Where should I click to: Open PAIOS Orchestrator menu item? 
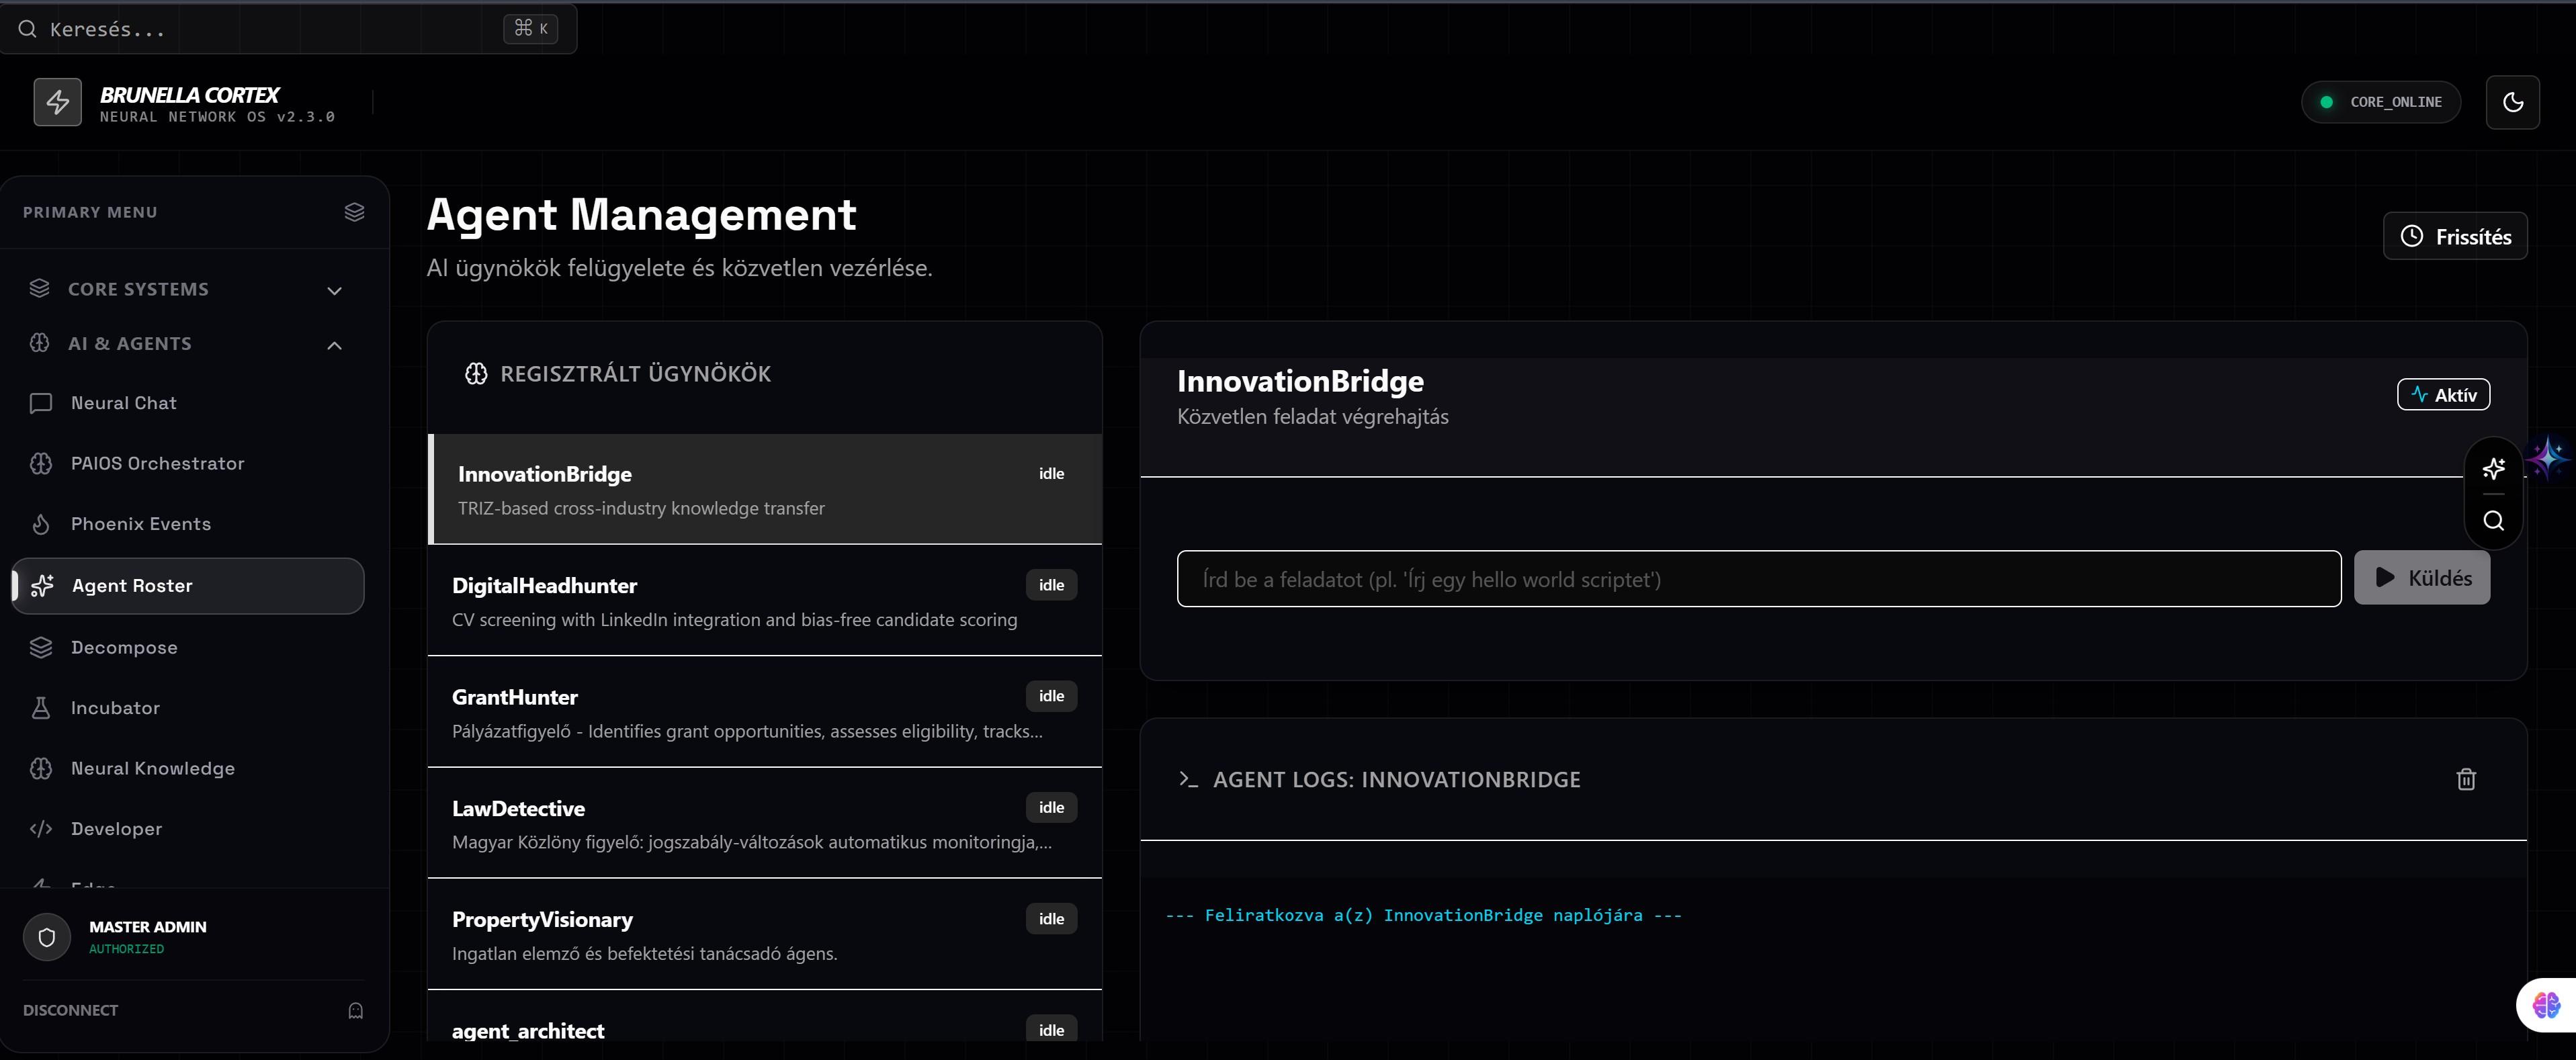click(x=157, y=463)
